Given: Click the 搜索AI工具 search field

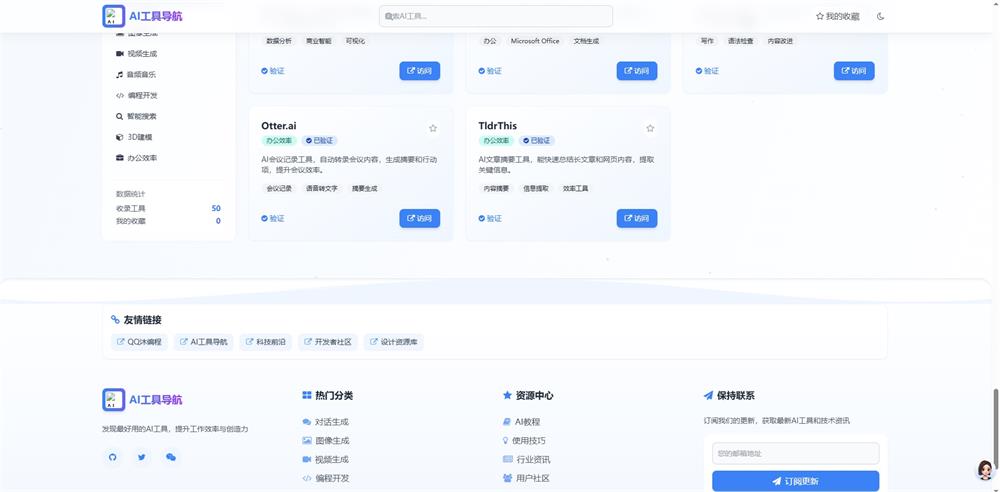Looking at the screenshot, I should point(496,17).
